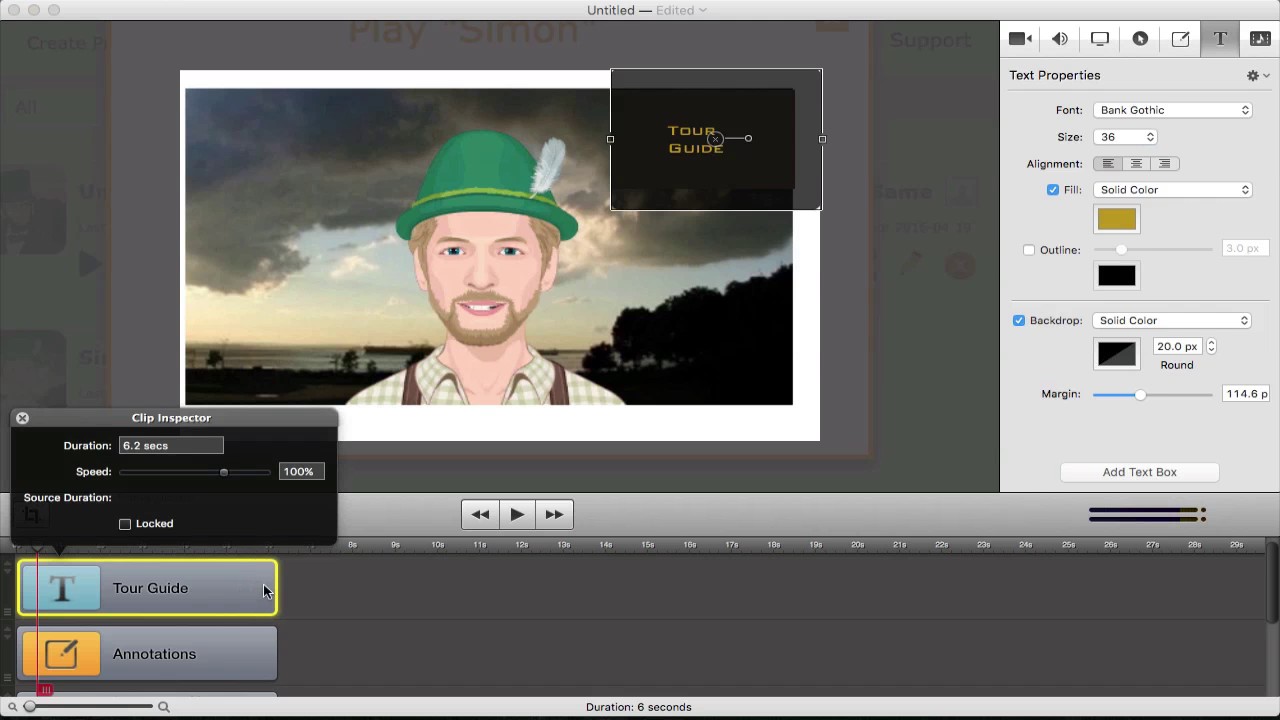Enable the text Outline checkbox
The height and width of the screenshot is (720, 1280).
pyautogui.click(x=1029, y=250)
